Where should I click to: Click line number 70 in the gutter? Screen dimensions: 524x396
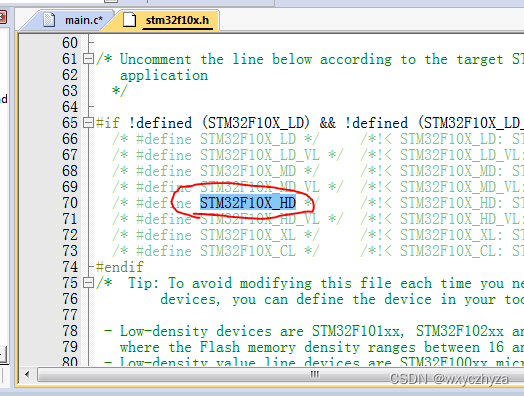pyautogui.click(x=70, y=203)
